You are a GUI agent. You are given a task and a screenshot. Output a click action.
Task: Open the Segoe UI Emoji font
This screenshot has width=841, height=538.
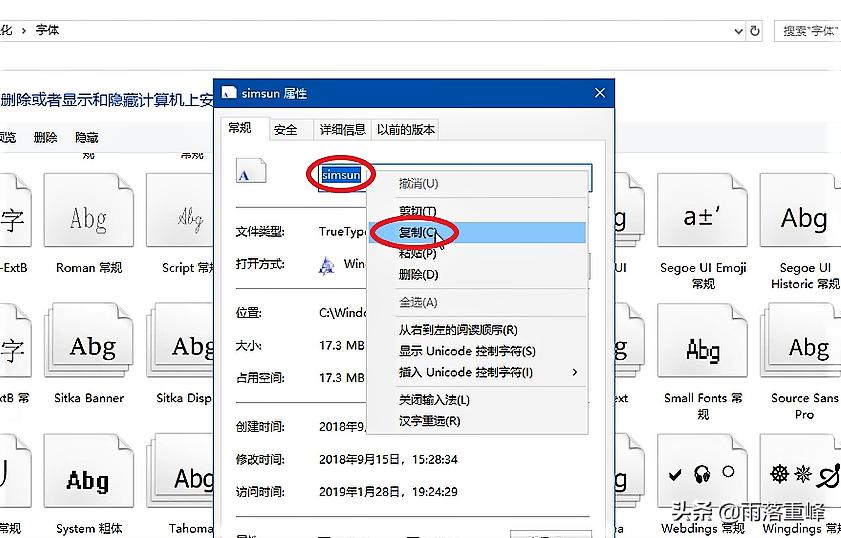coord(702,210)
